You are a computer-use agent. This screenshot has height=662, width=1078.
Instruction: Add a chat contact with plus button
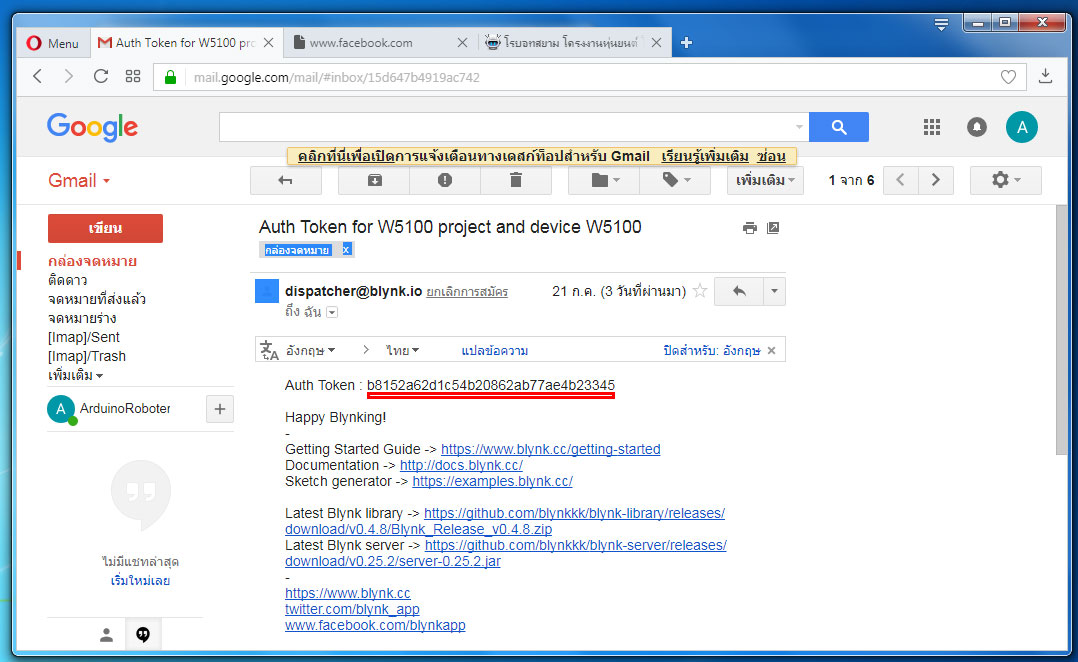tap(220, 409)
